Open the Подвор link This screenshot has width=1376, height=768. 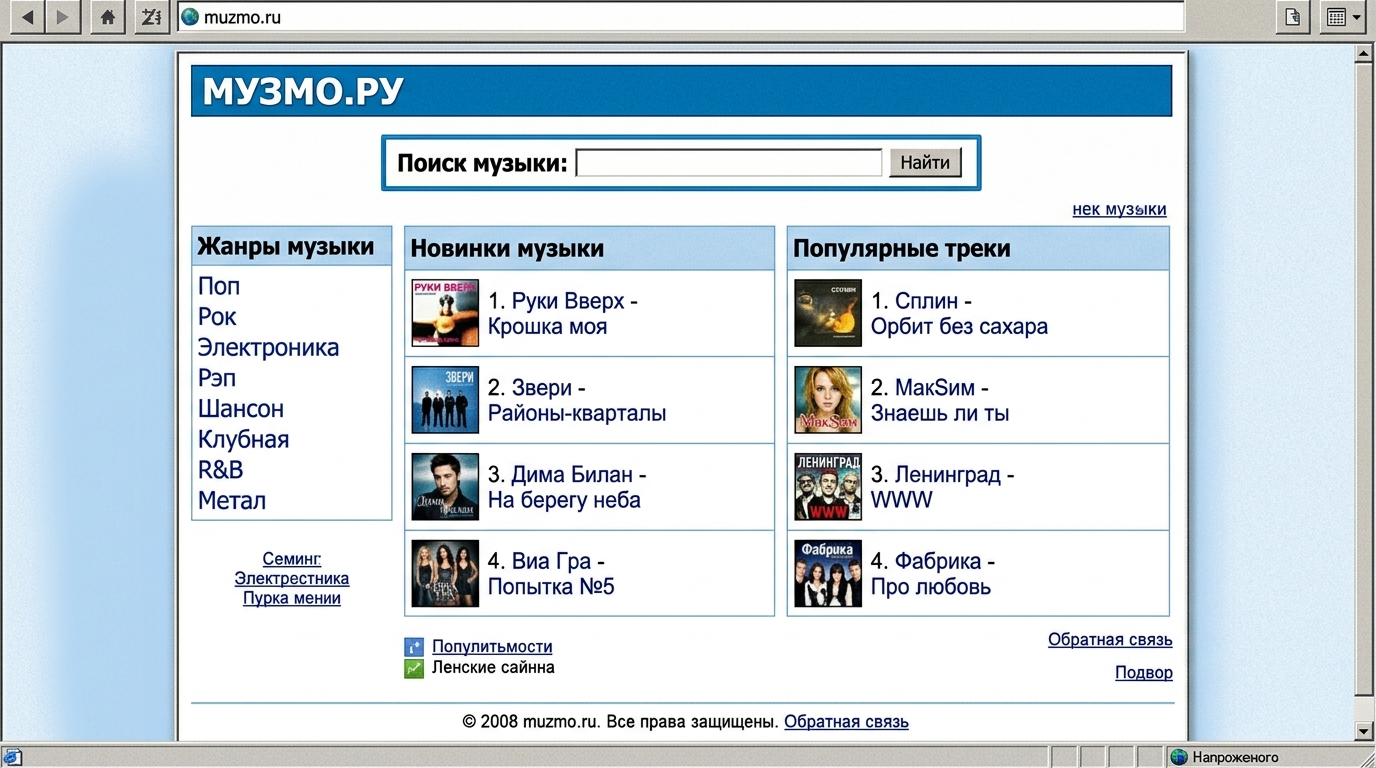pos(1144,673)
